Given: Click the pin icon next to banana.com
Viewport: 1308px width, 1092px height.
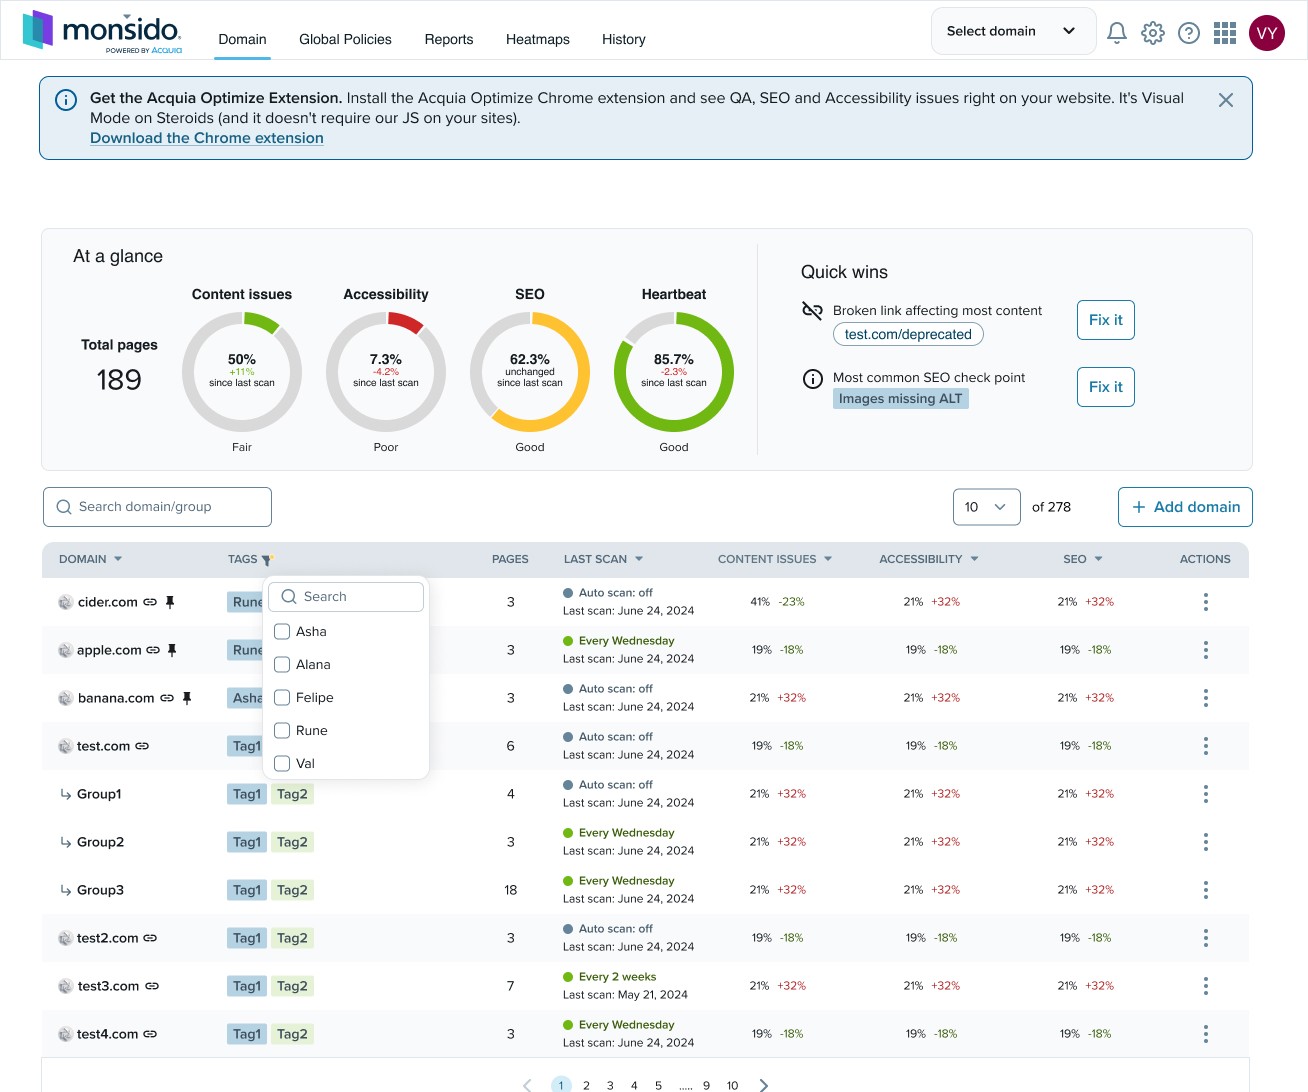Looking at the screenshot, I should point(186,698).
